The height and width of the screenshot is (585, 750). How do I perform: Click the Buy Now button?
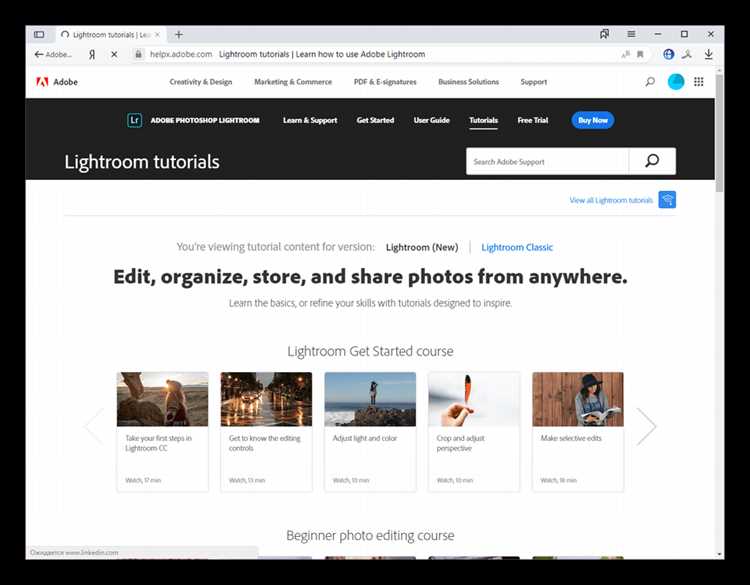tap(593, 120)
